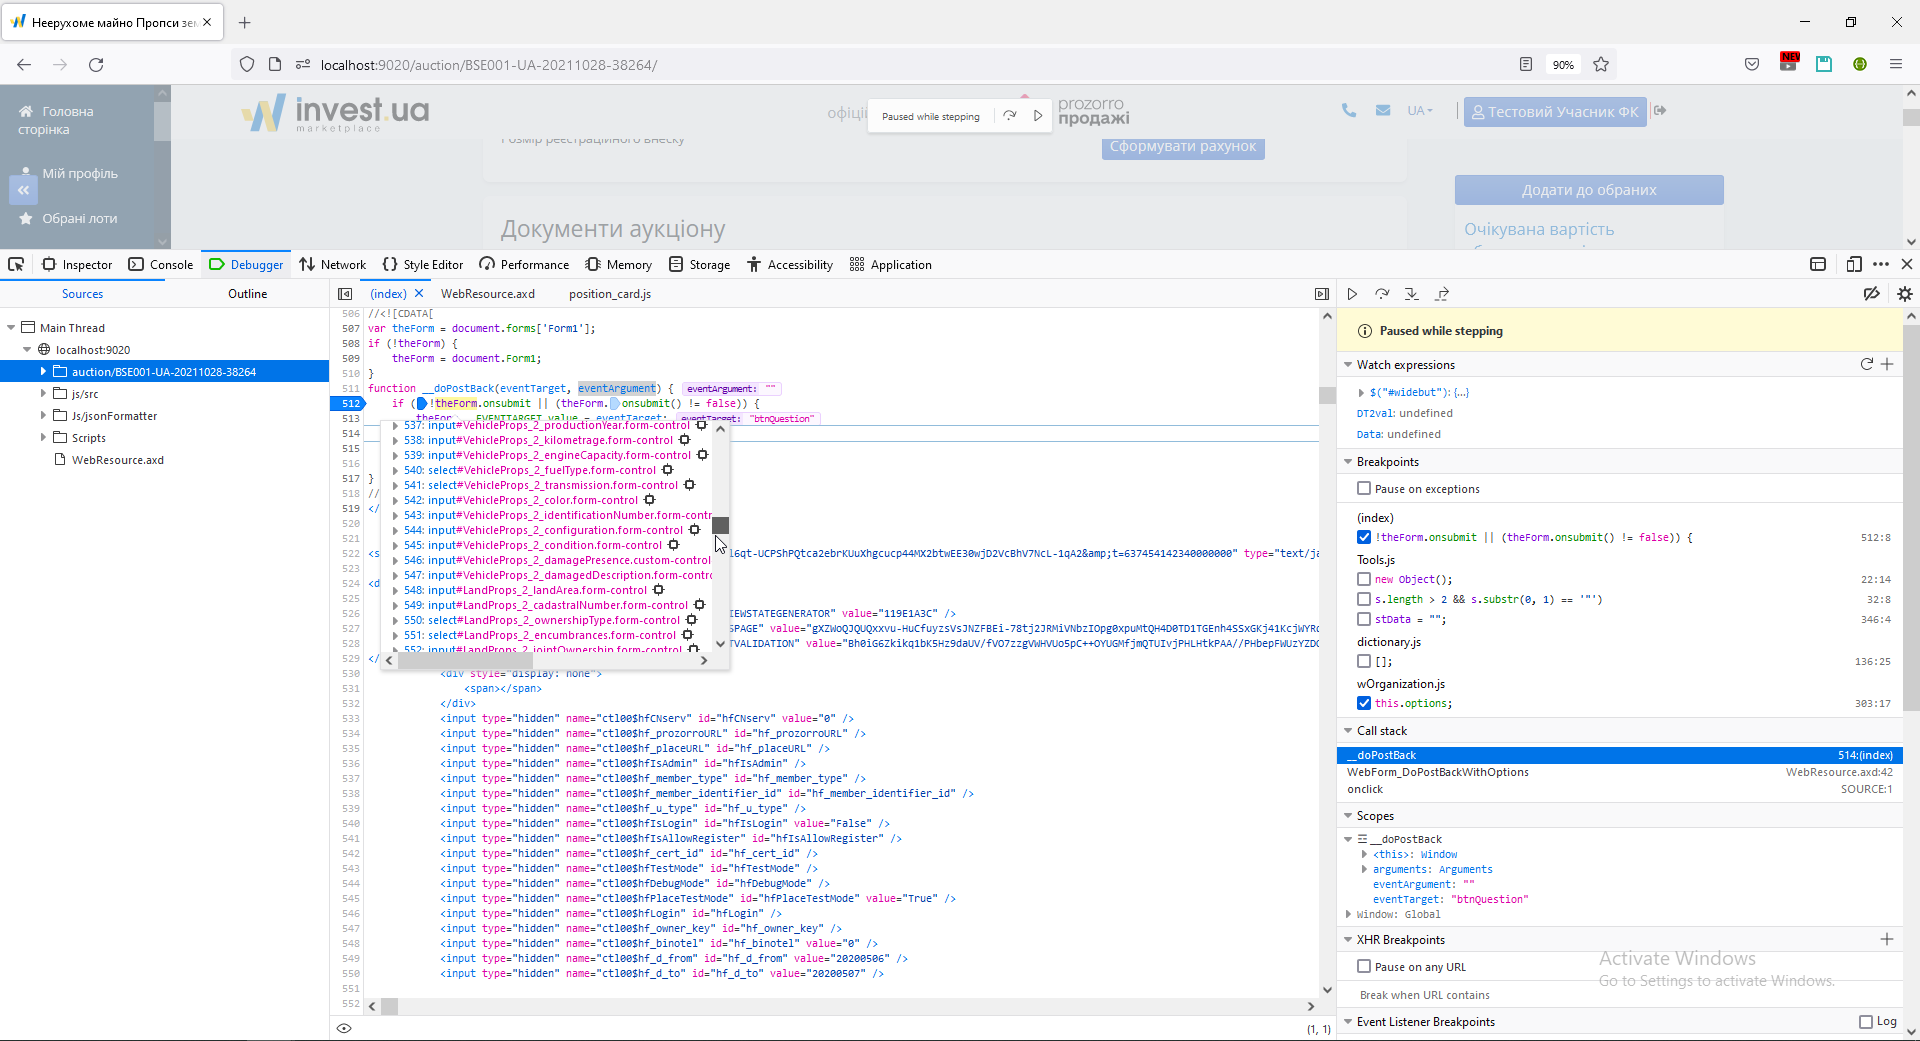Add a new watch expression
The image size is (1920, 1041).
[1887, 364]
